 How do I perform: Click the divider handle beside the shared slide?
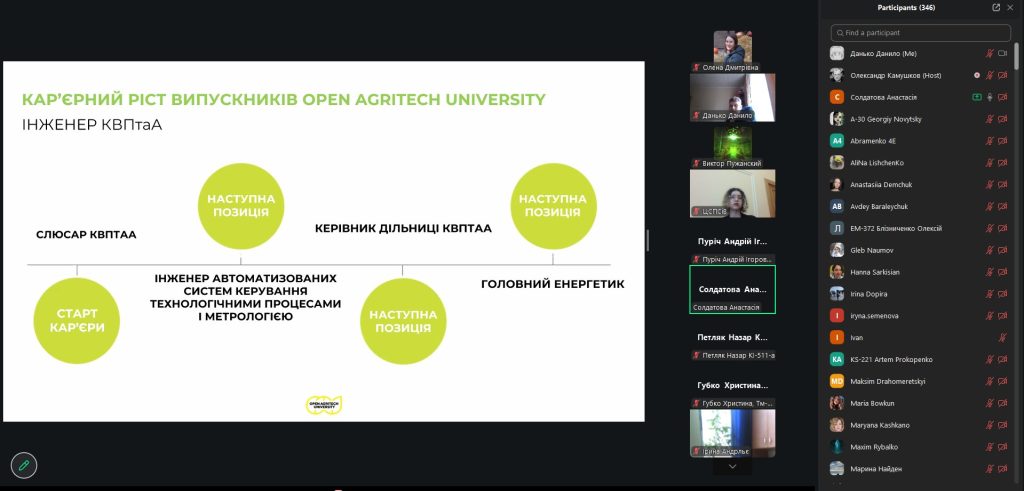(648, 240)
